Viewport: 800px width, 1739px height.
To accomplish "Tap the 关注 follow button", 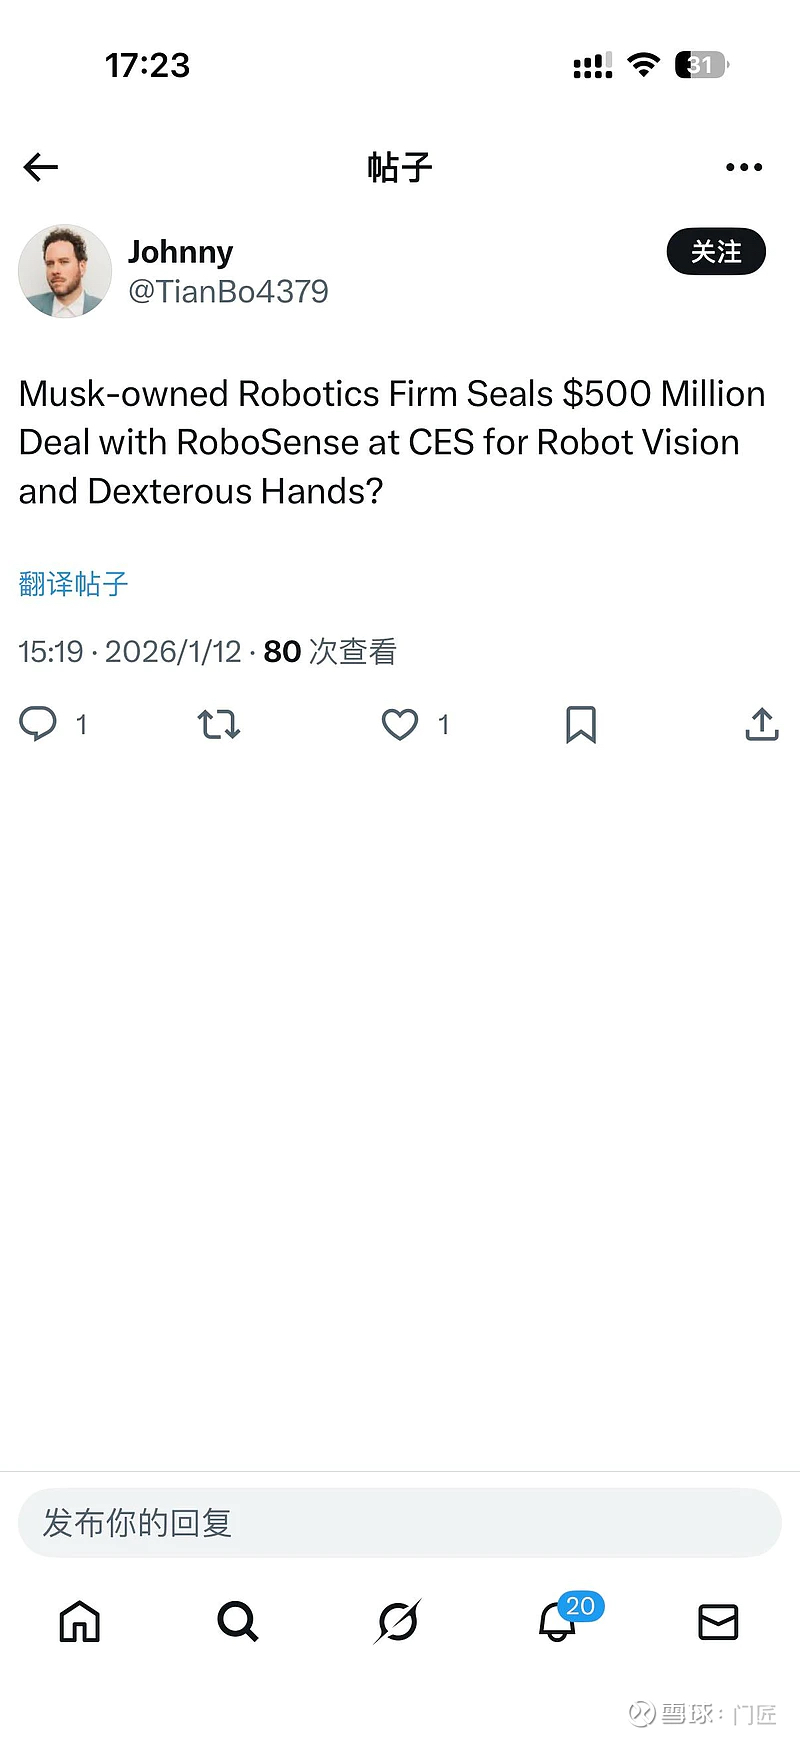I will [716, 252].
